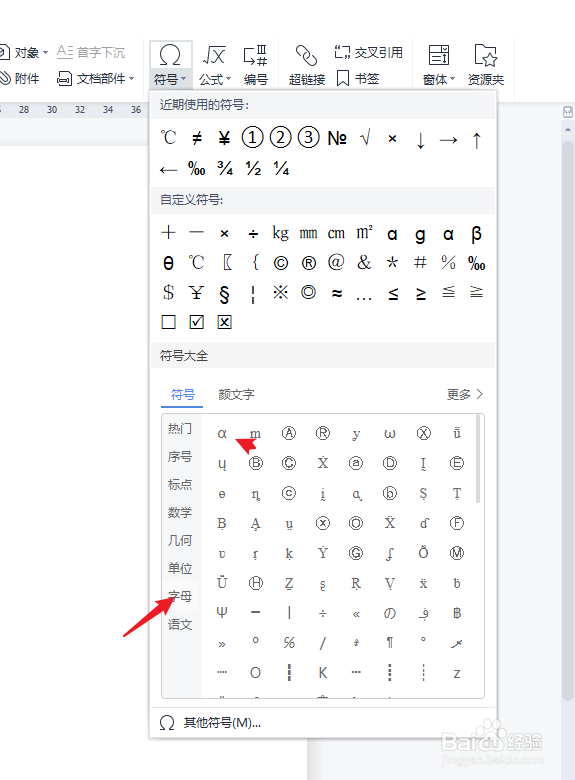The height and width of the screenshot is (780, 575).
Task: Insert the m² square meter symbol
Action: click(x=365, y=232)
